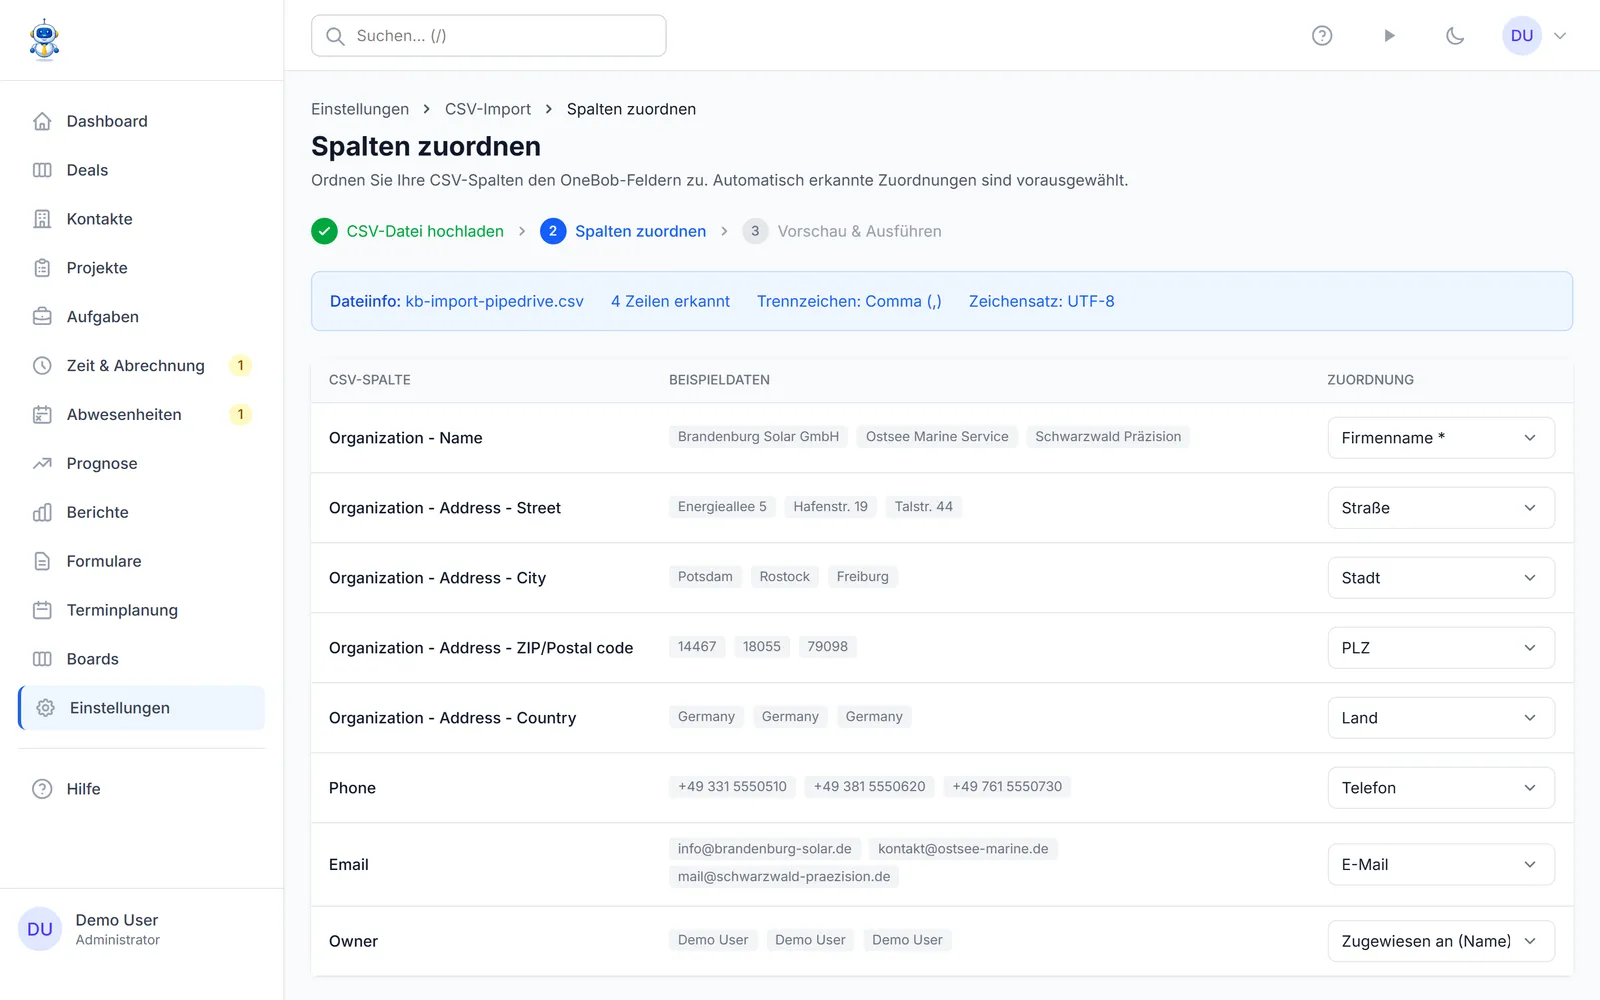
Task: Click the Dashboard home icon
Action: tap(42, 121)
